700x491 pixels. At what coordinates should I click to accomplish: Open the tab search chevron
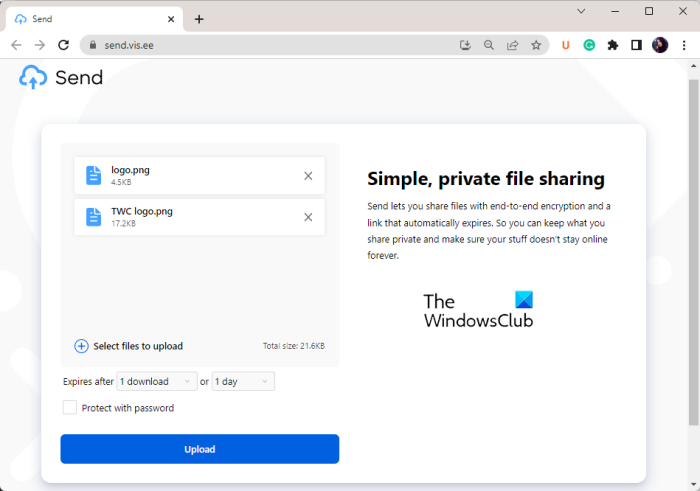(x=581, y=11)
